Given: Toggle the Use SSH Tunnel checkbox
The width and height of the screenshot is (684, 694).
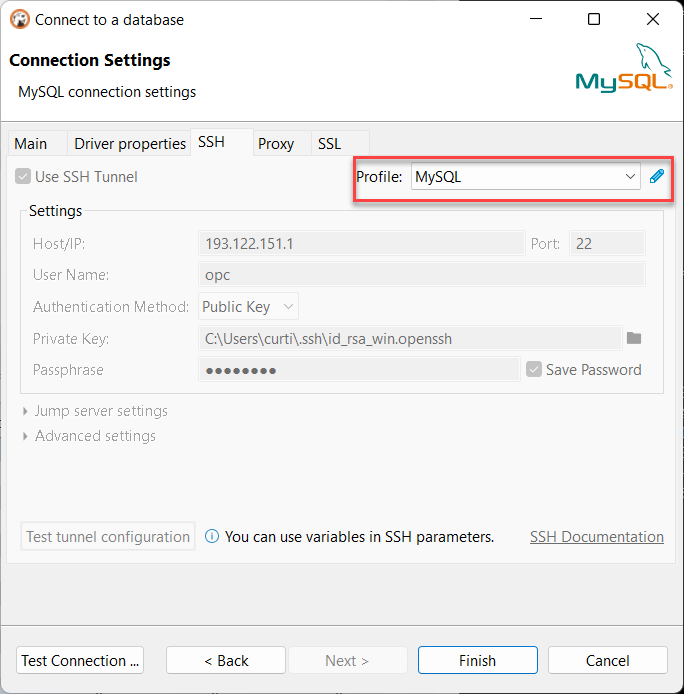Looking at the screenshot, I should tap(23, 177).
